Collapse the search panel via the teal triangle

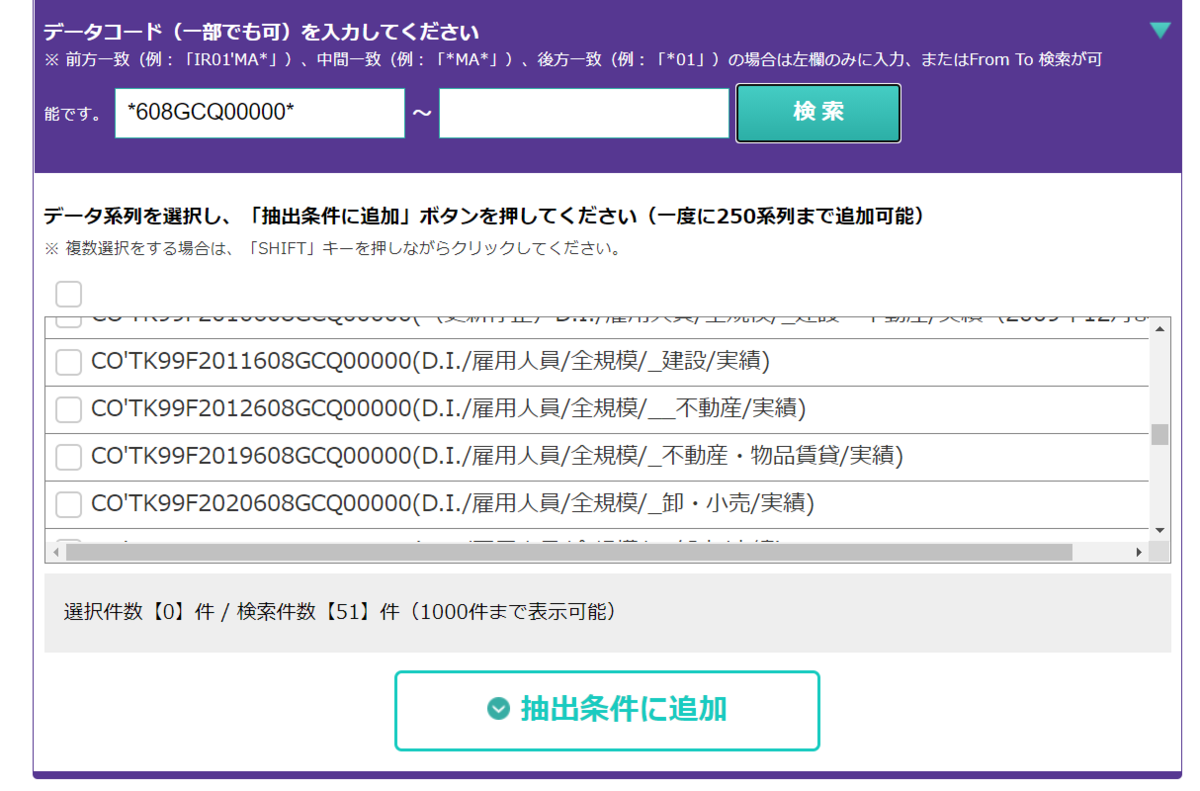click(x=1161, y=30)
